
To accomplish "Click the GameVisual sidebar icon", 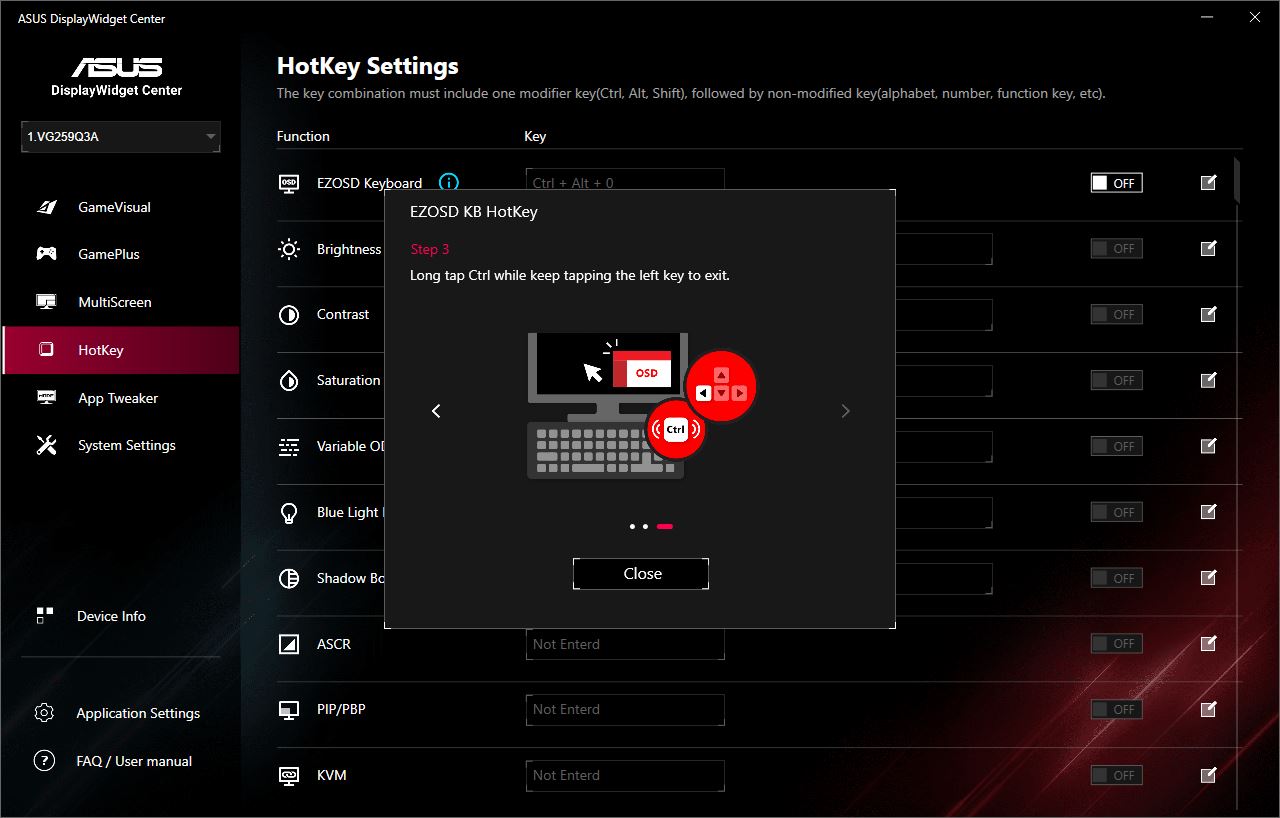I will [46, 207].
